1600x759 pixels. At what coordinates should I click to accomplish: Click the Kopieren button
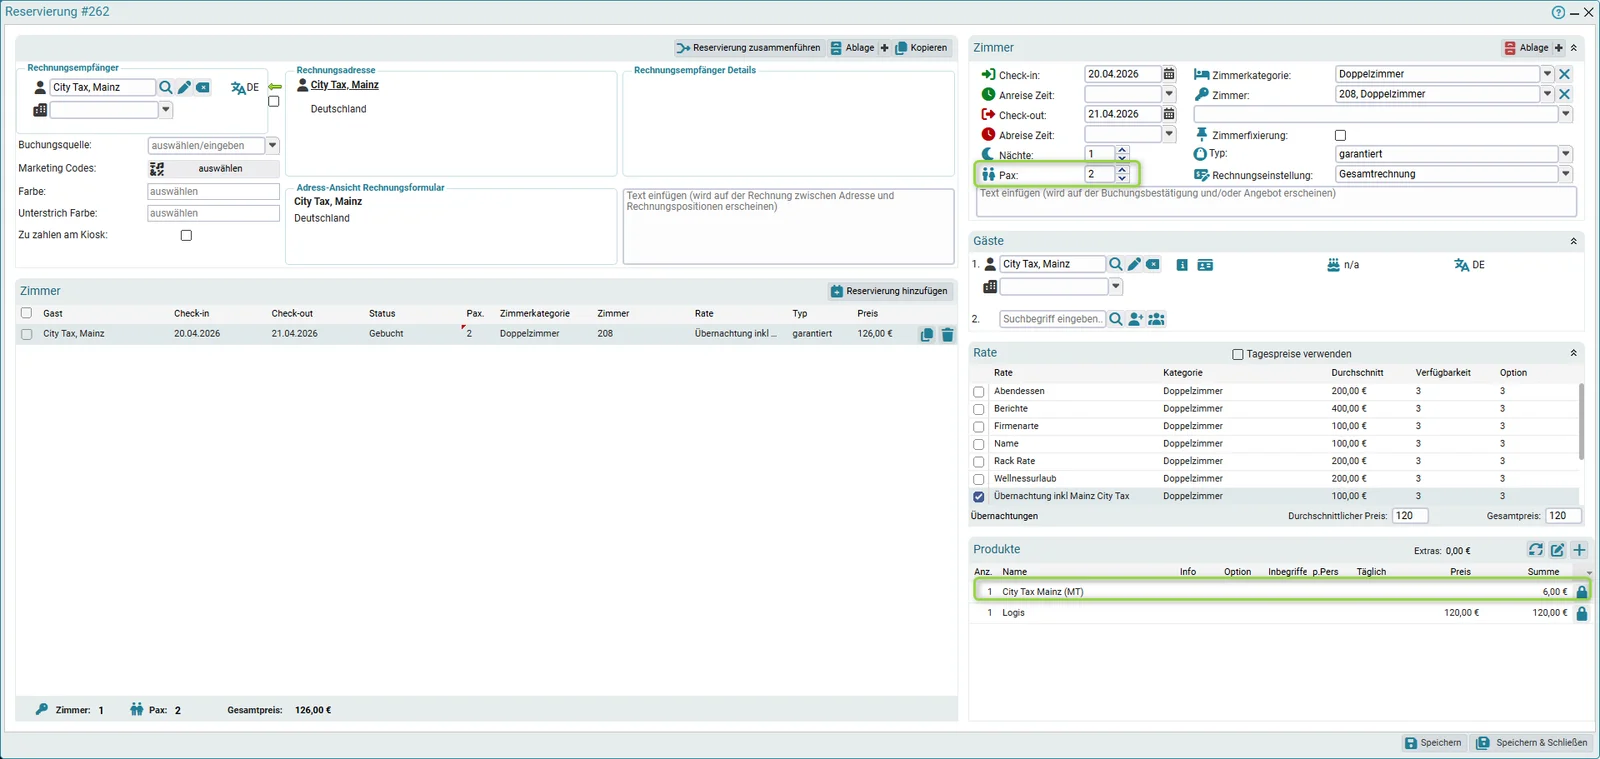[921, 48]
